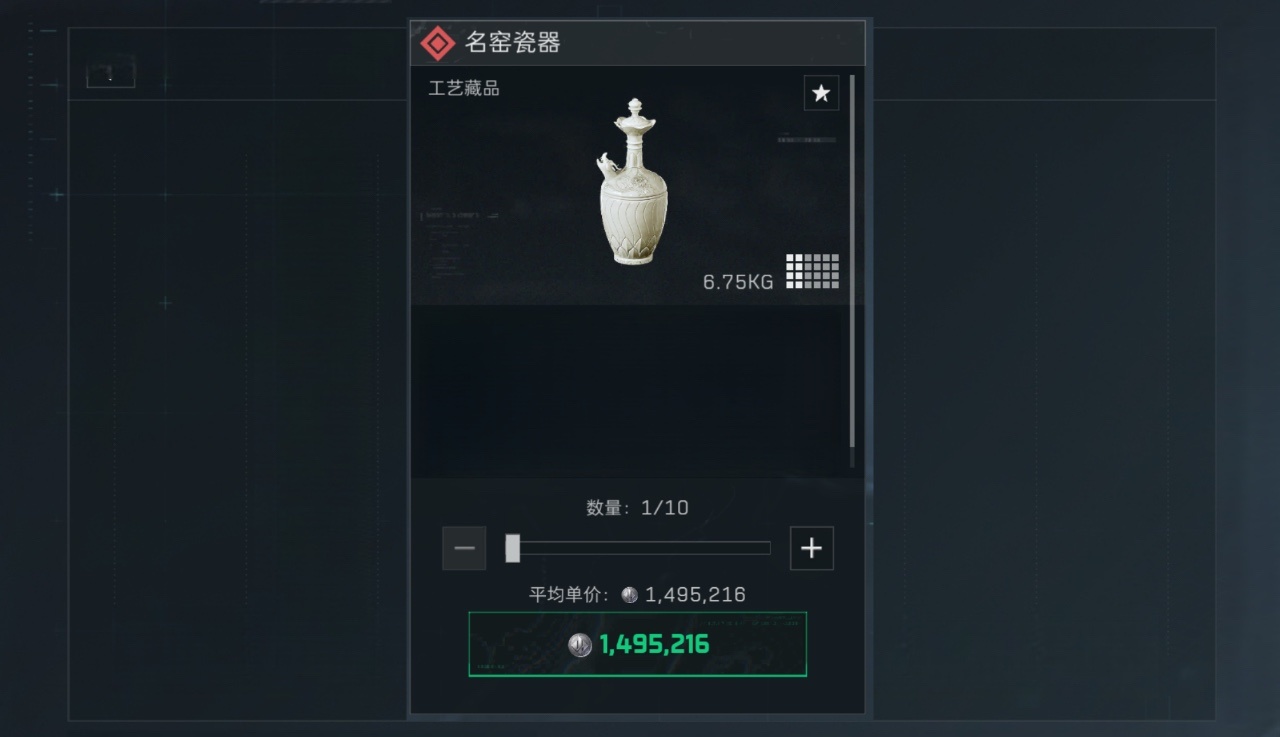1280x737 pixels.
Task: Buy the item for 1,495,216
Action: click(x=638, y=644)
